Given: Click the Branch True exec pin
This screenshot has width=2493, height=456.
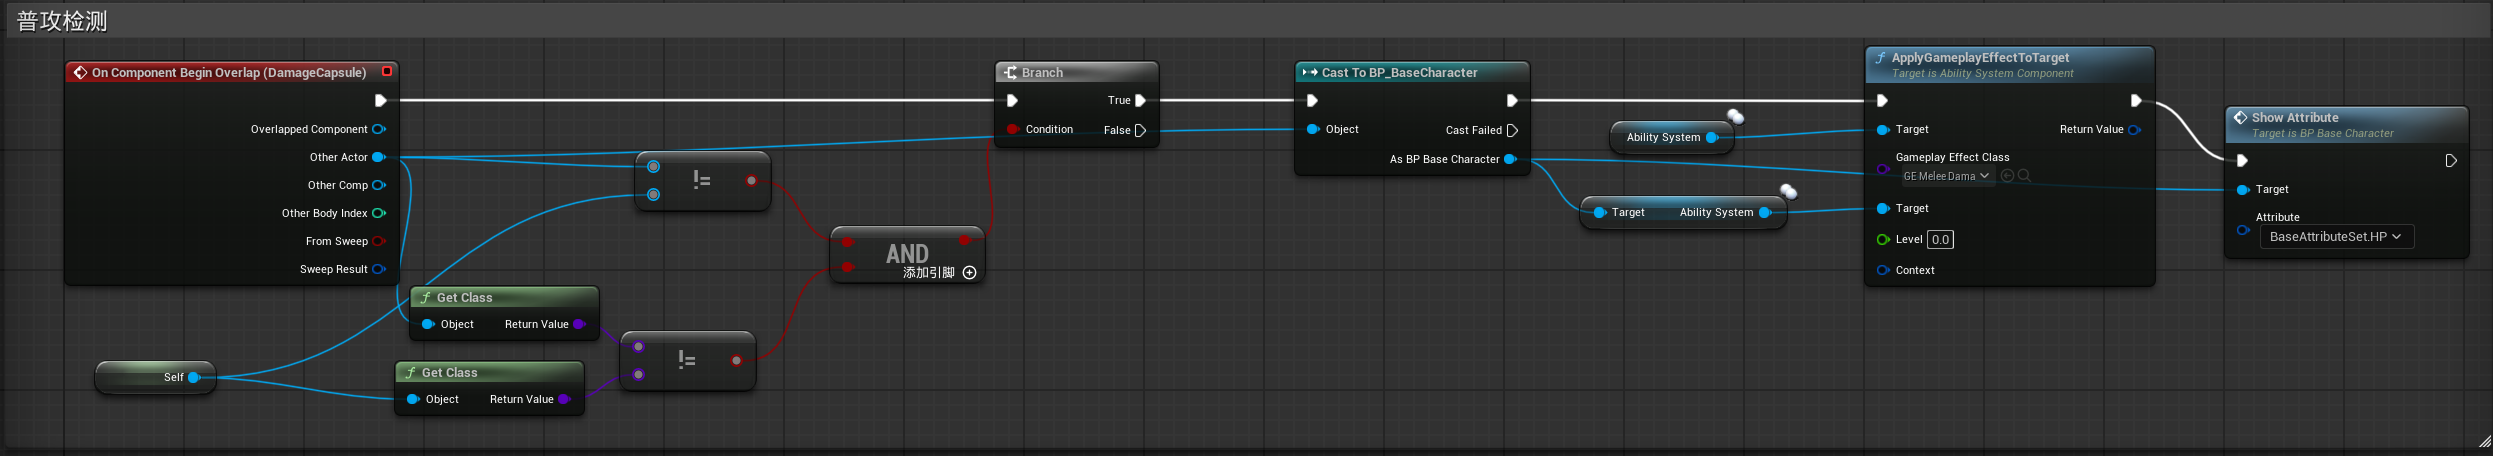Looking at the screenshot, I should click(x=1140, y=100).
